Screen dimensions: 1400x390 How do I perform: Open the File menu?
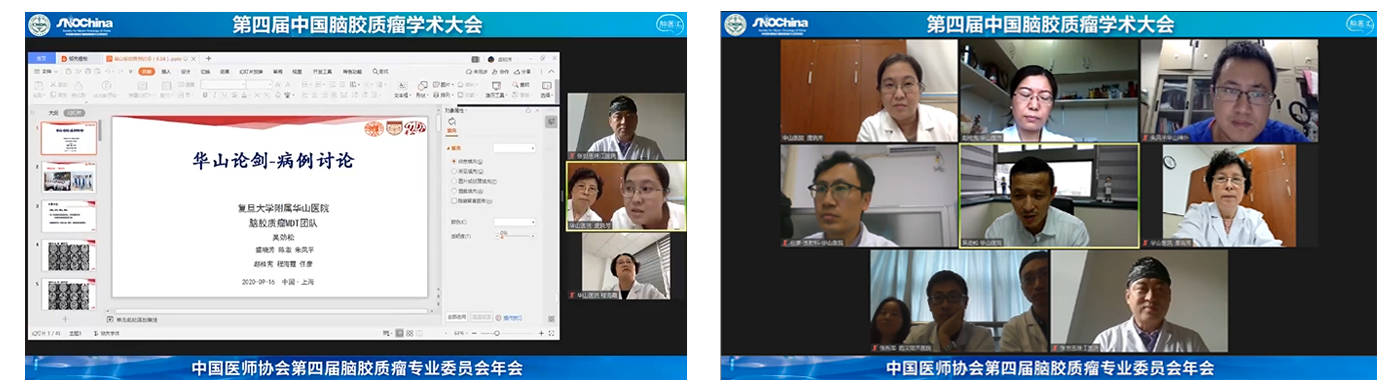pos(45,72)
